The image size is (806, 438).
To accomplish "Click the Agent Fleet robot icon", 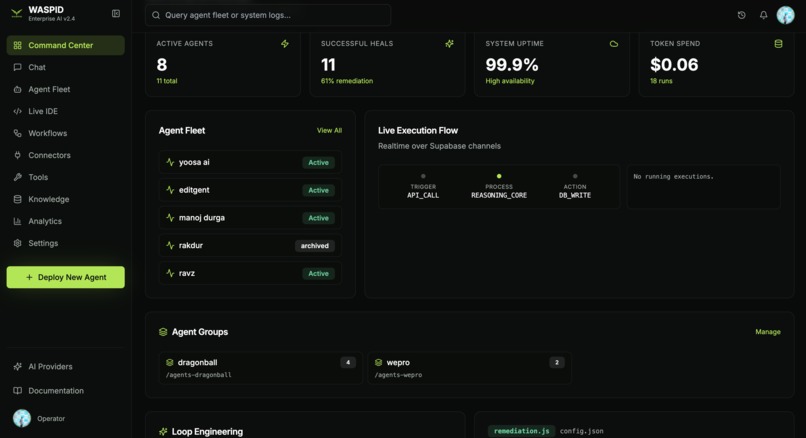I will [17, 89].
